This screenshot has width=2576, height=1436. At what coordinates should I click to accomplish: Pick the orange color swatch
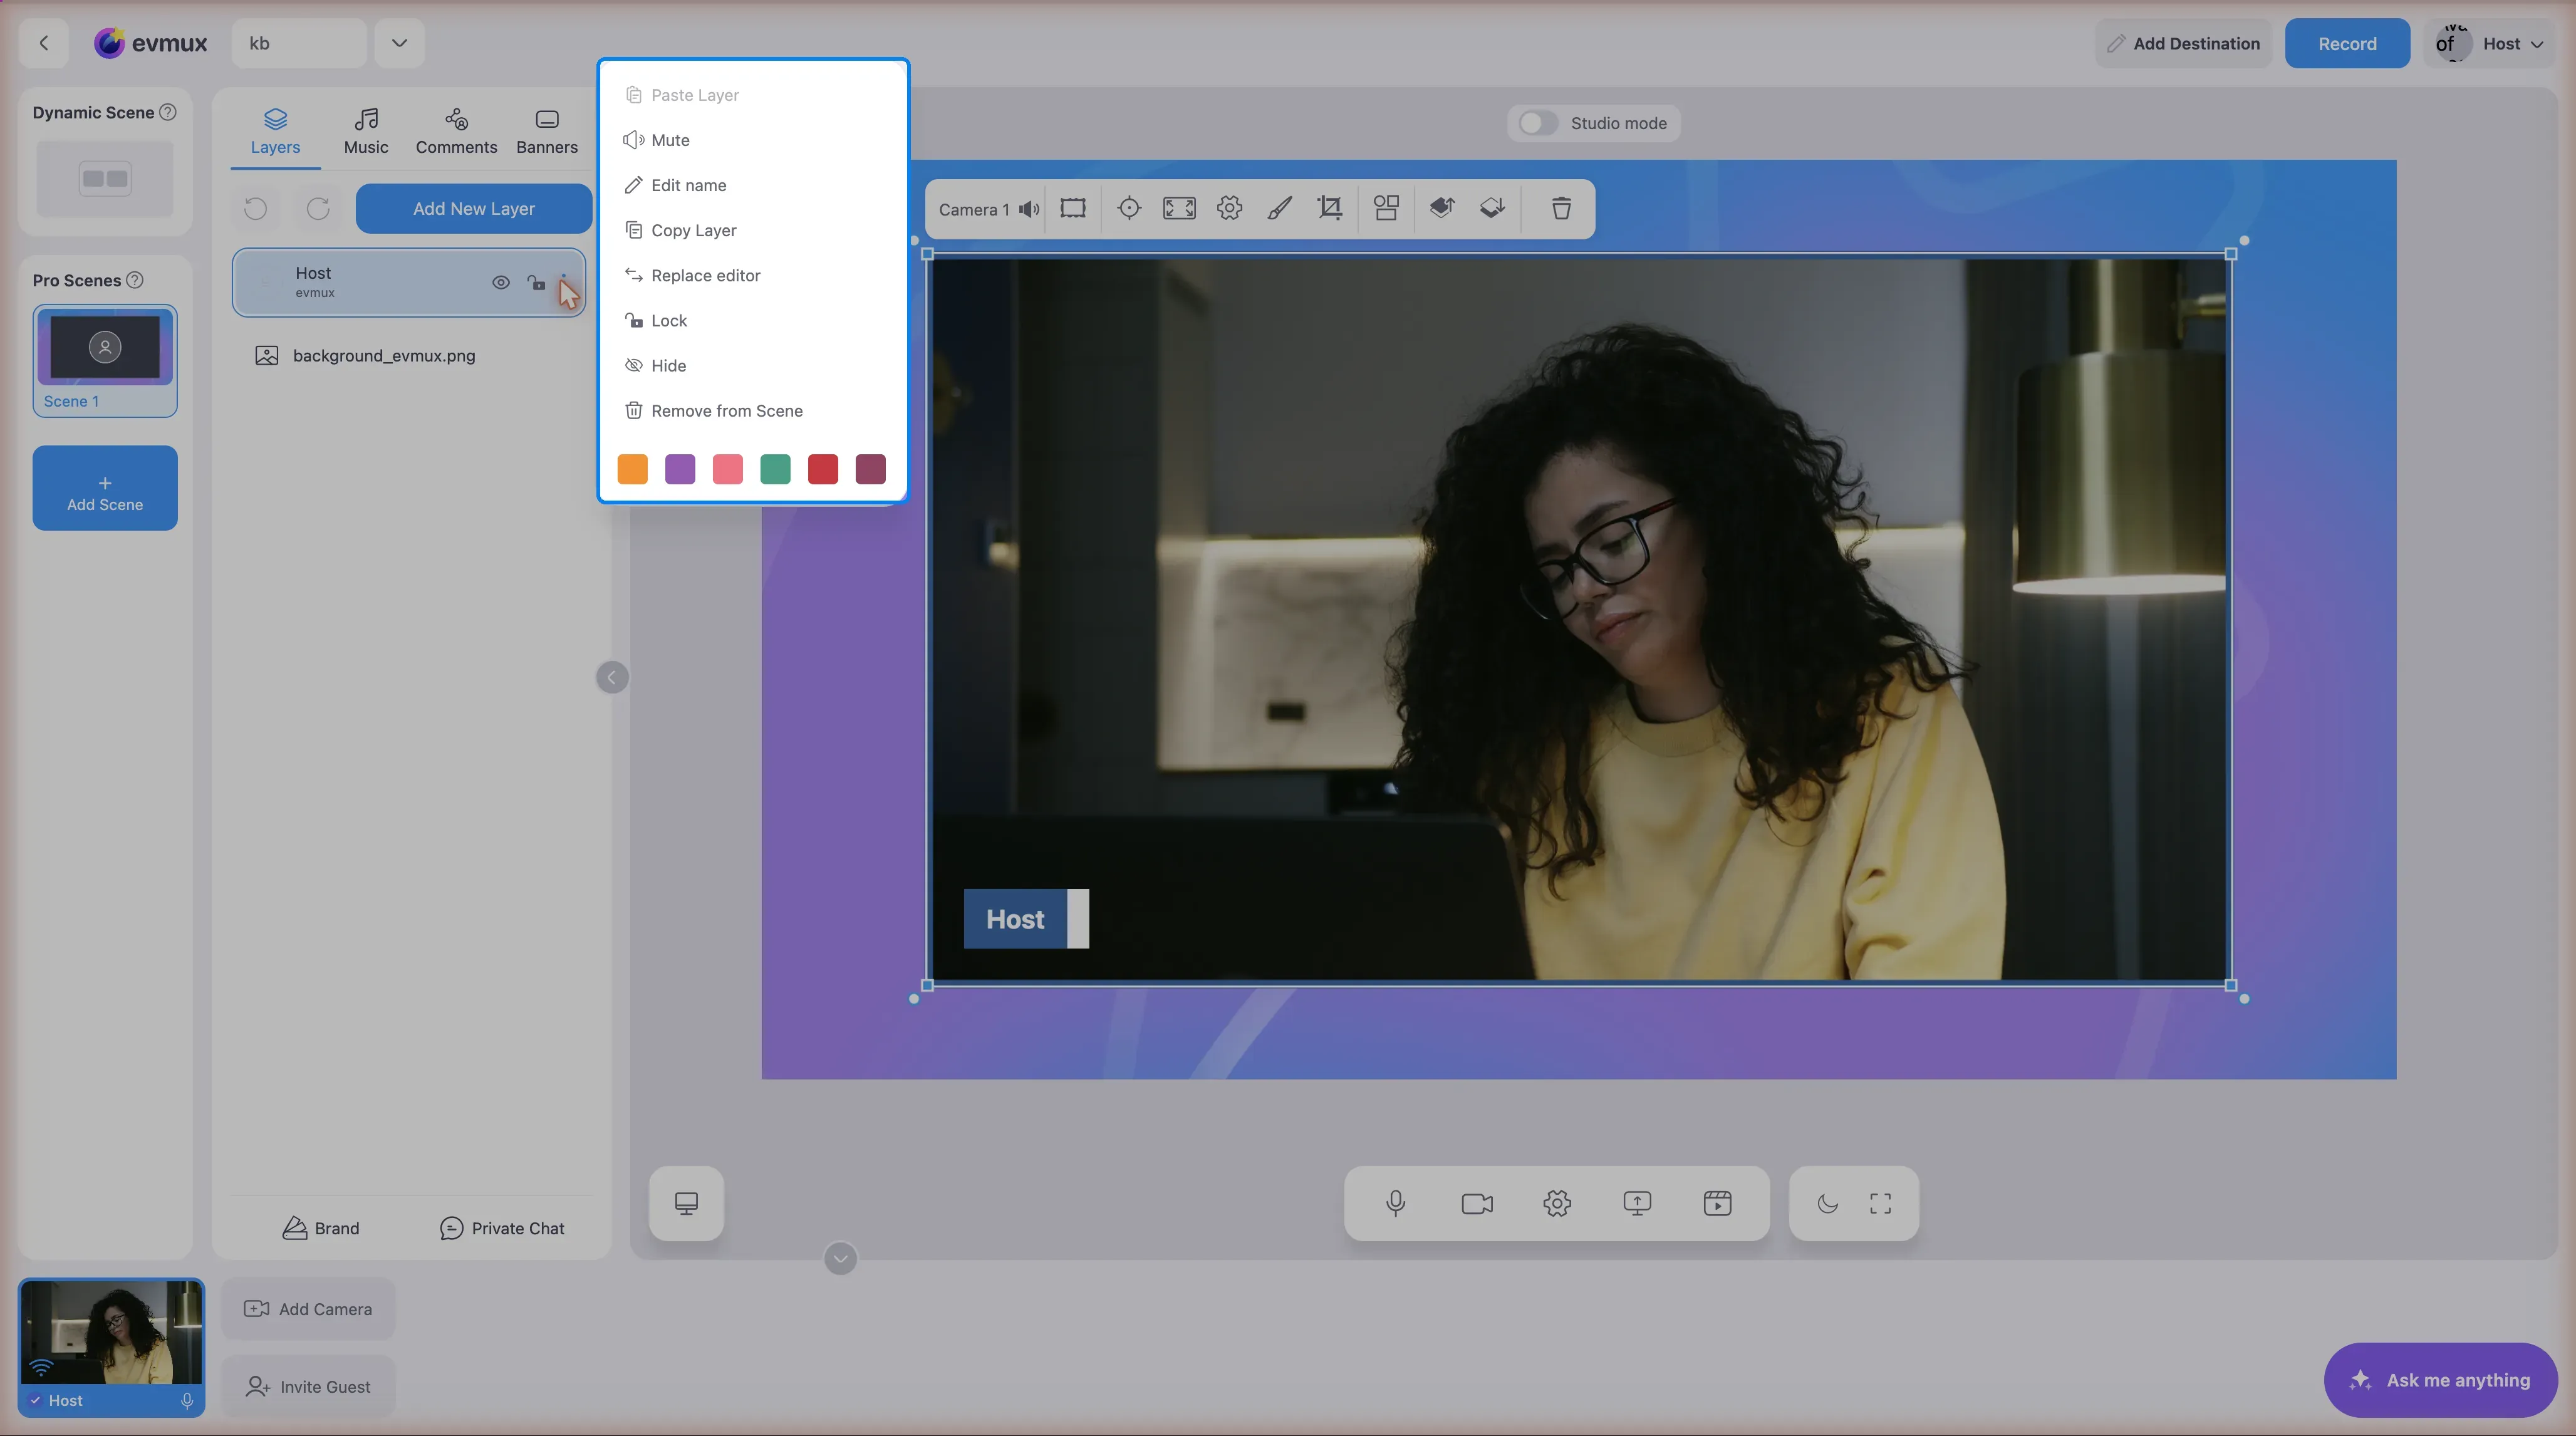632,469
